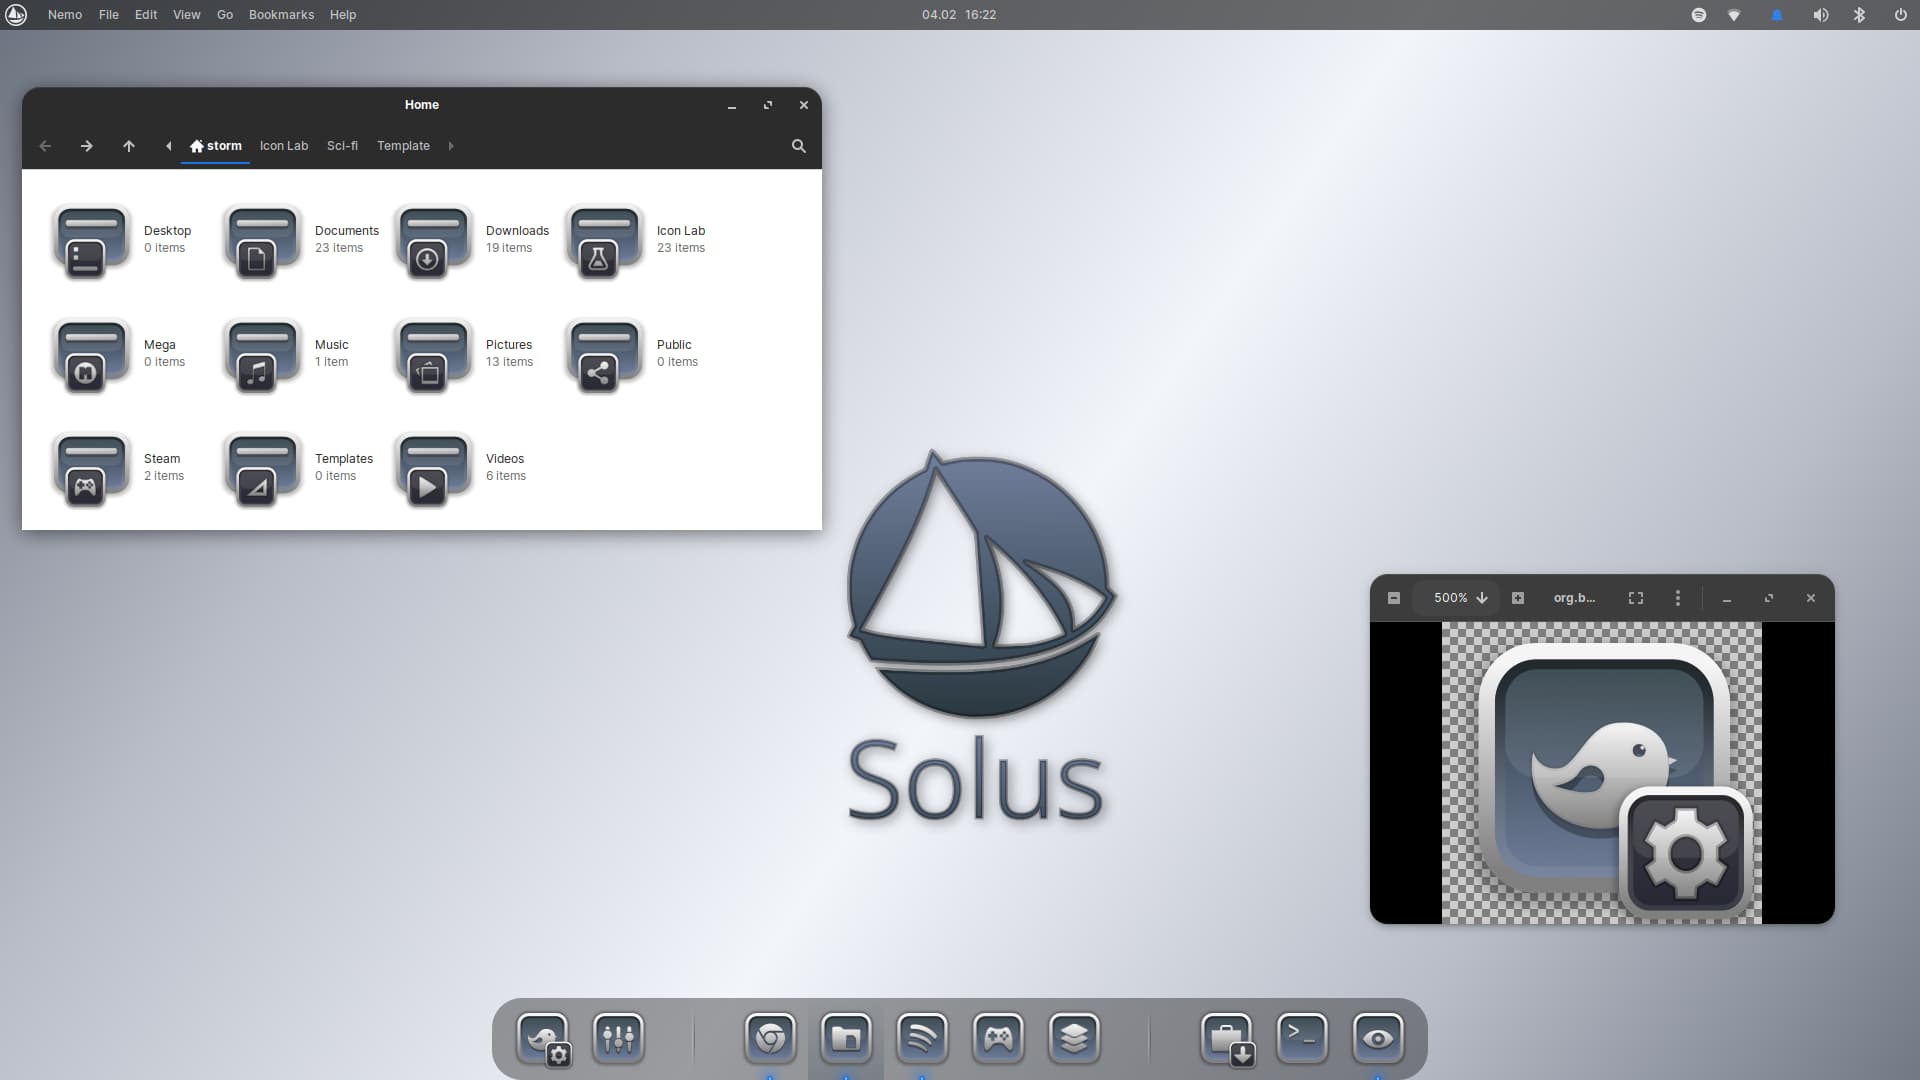Screen dimensions: 1920x1080
Task: Open the Desktop folder icon
Action: click(x=90, y=241)
